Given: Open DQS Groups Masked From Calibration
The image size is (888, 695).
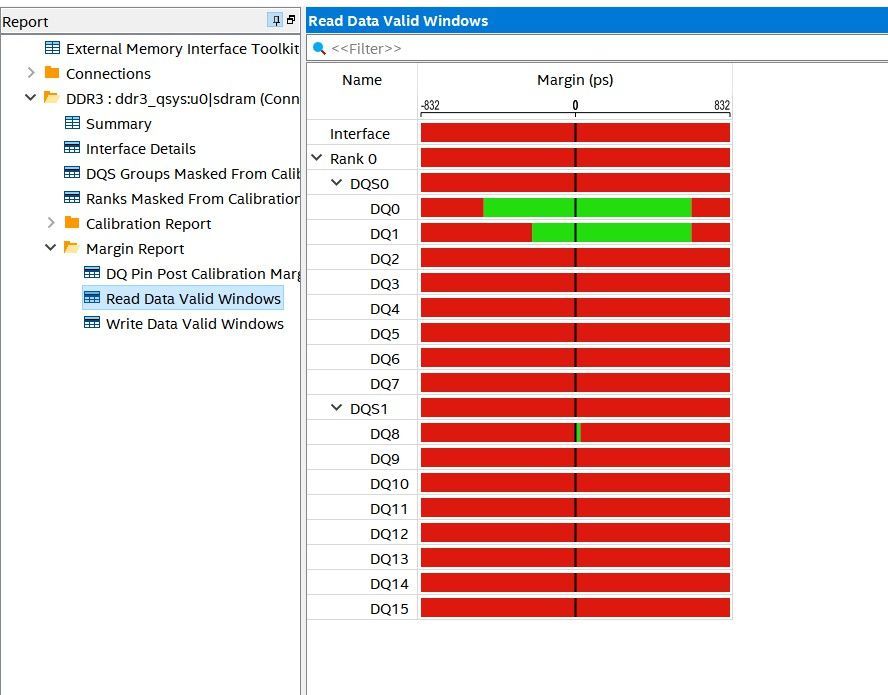Looking at the screenshot, I should click(193, 173).
